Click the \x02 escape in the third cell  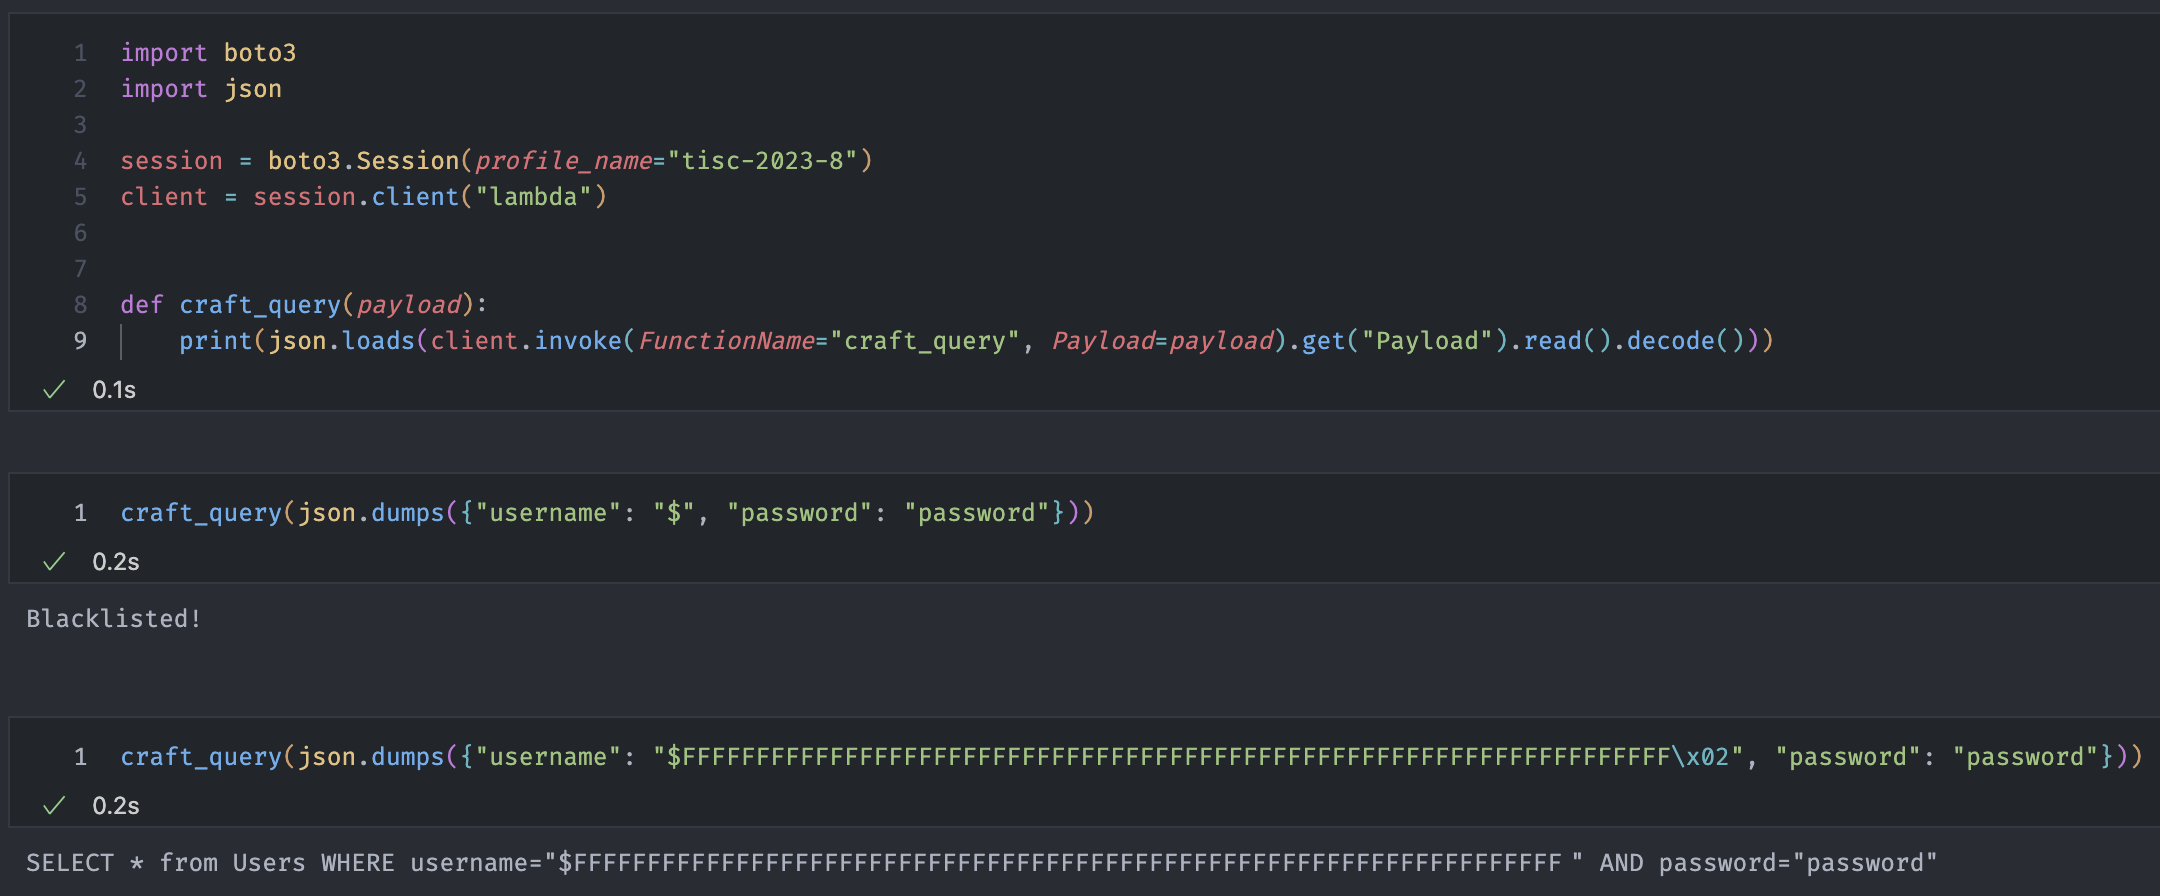click(1700, 757)
